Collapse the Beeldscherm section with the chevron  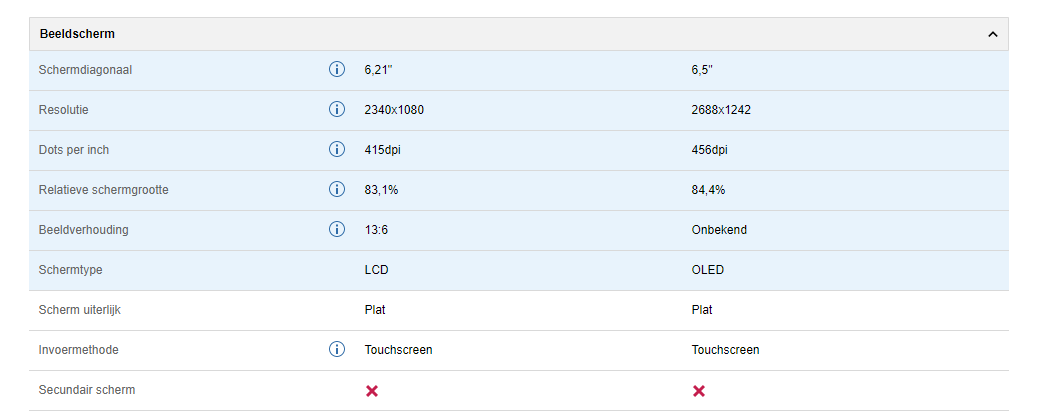[992, 34]
